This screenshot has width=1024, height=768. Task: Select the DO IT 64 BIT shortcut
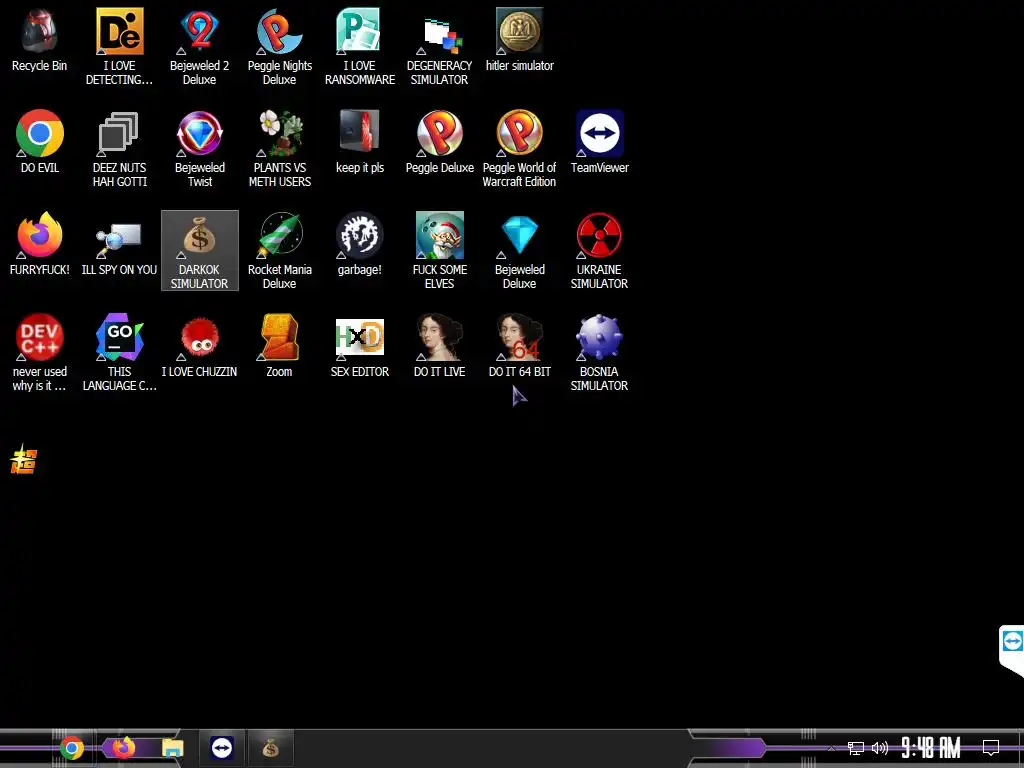point(519,346)
